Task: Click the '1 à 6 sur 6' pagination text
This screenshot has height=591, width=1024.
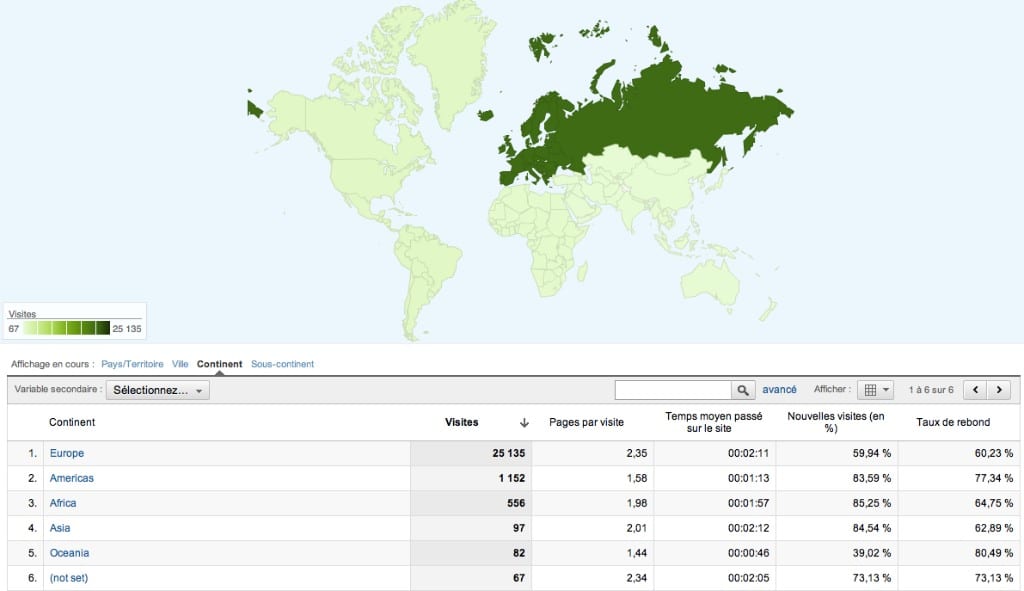Action: point(931,390)
